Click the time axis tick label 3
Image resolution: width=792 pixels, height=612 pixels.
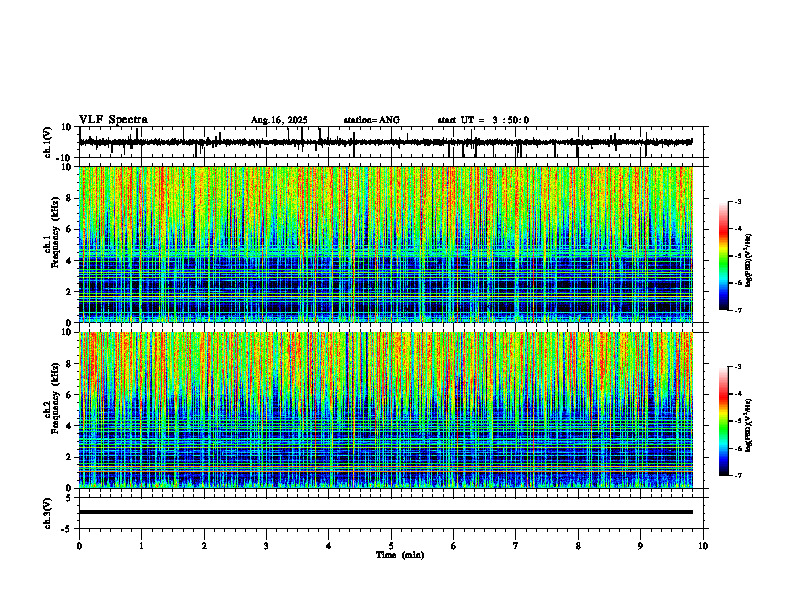266,546
